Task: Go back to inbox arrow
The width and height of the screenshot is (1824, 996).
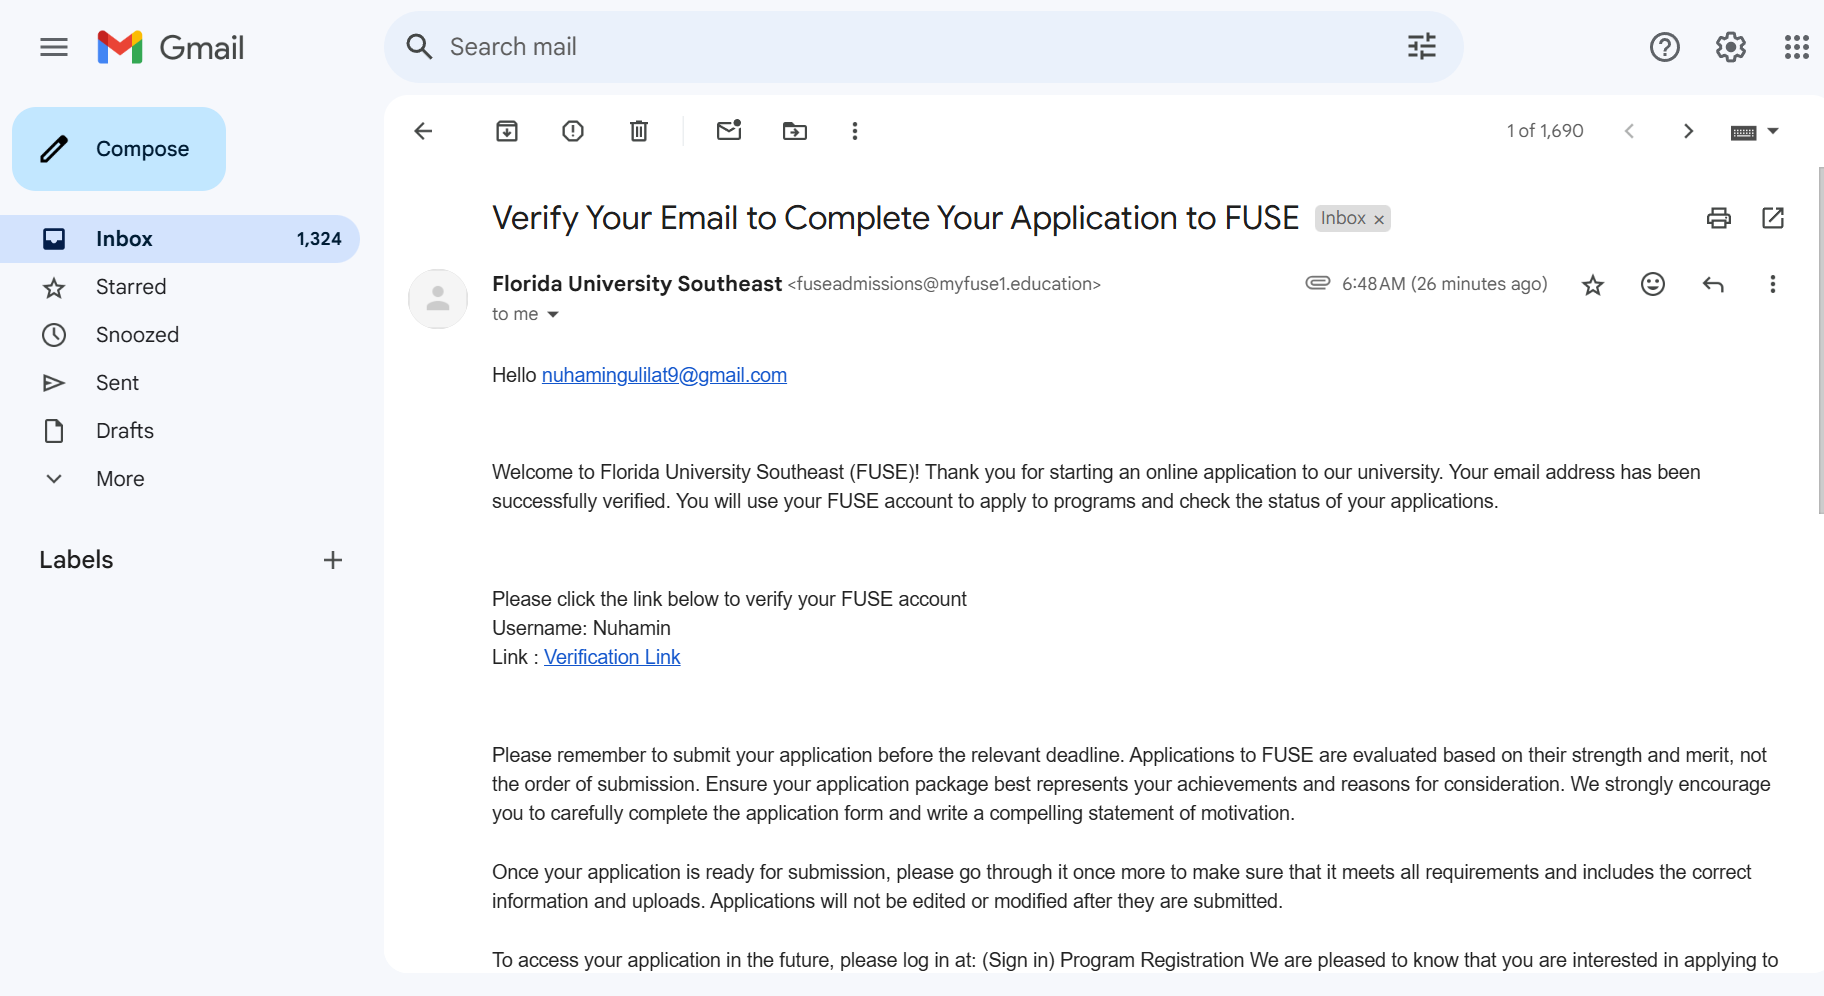Action: tap(423, 131)
